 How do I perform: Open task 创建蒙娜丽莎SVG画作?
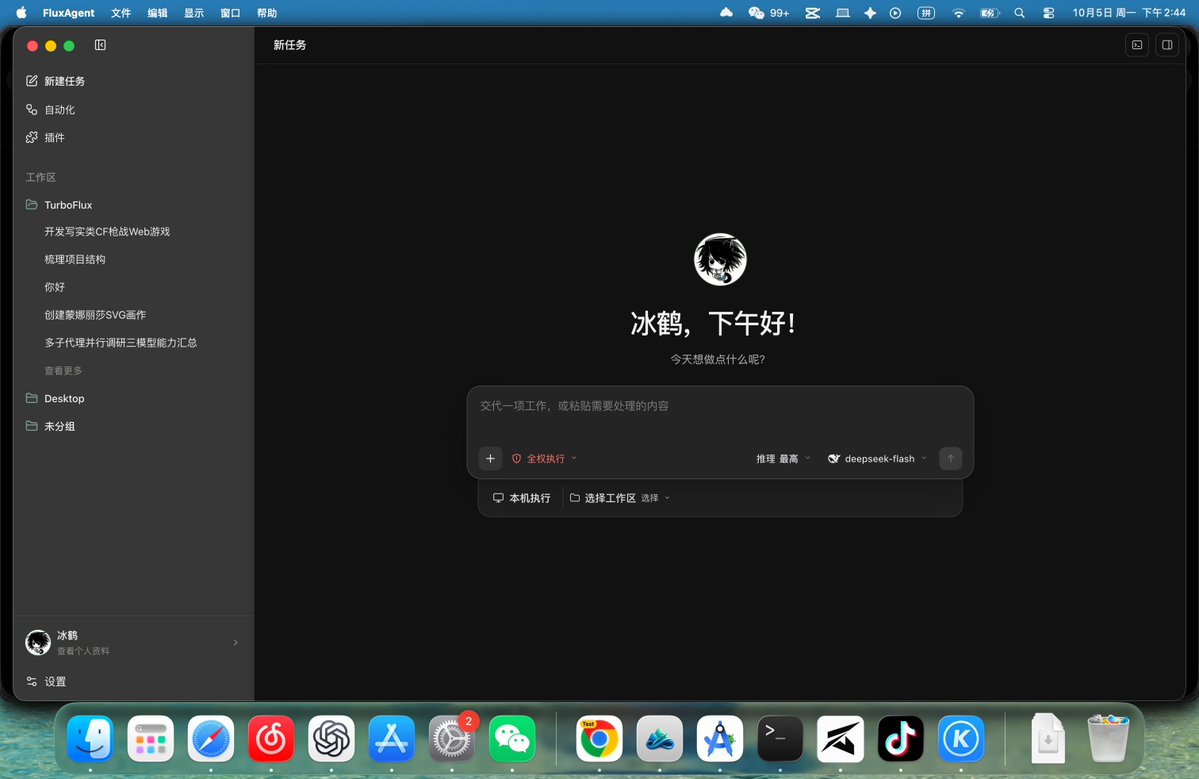click(x=95, y=315)
